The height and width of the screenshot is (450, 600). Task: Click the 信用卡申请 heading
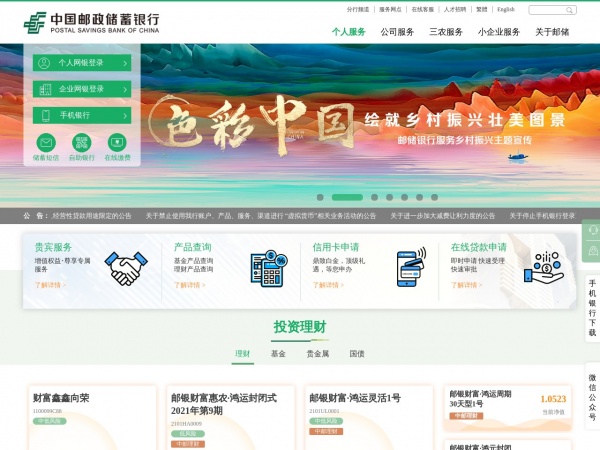click(336, 247)
